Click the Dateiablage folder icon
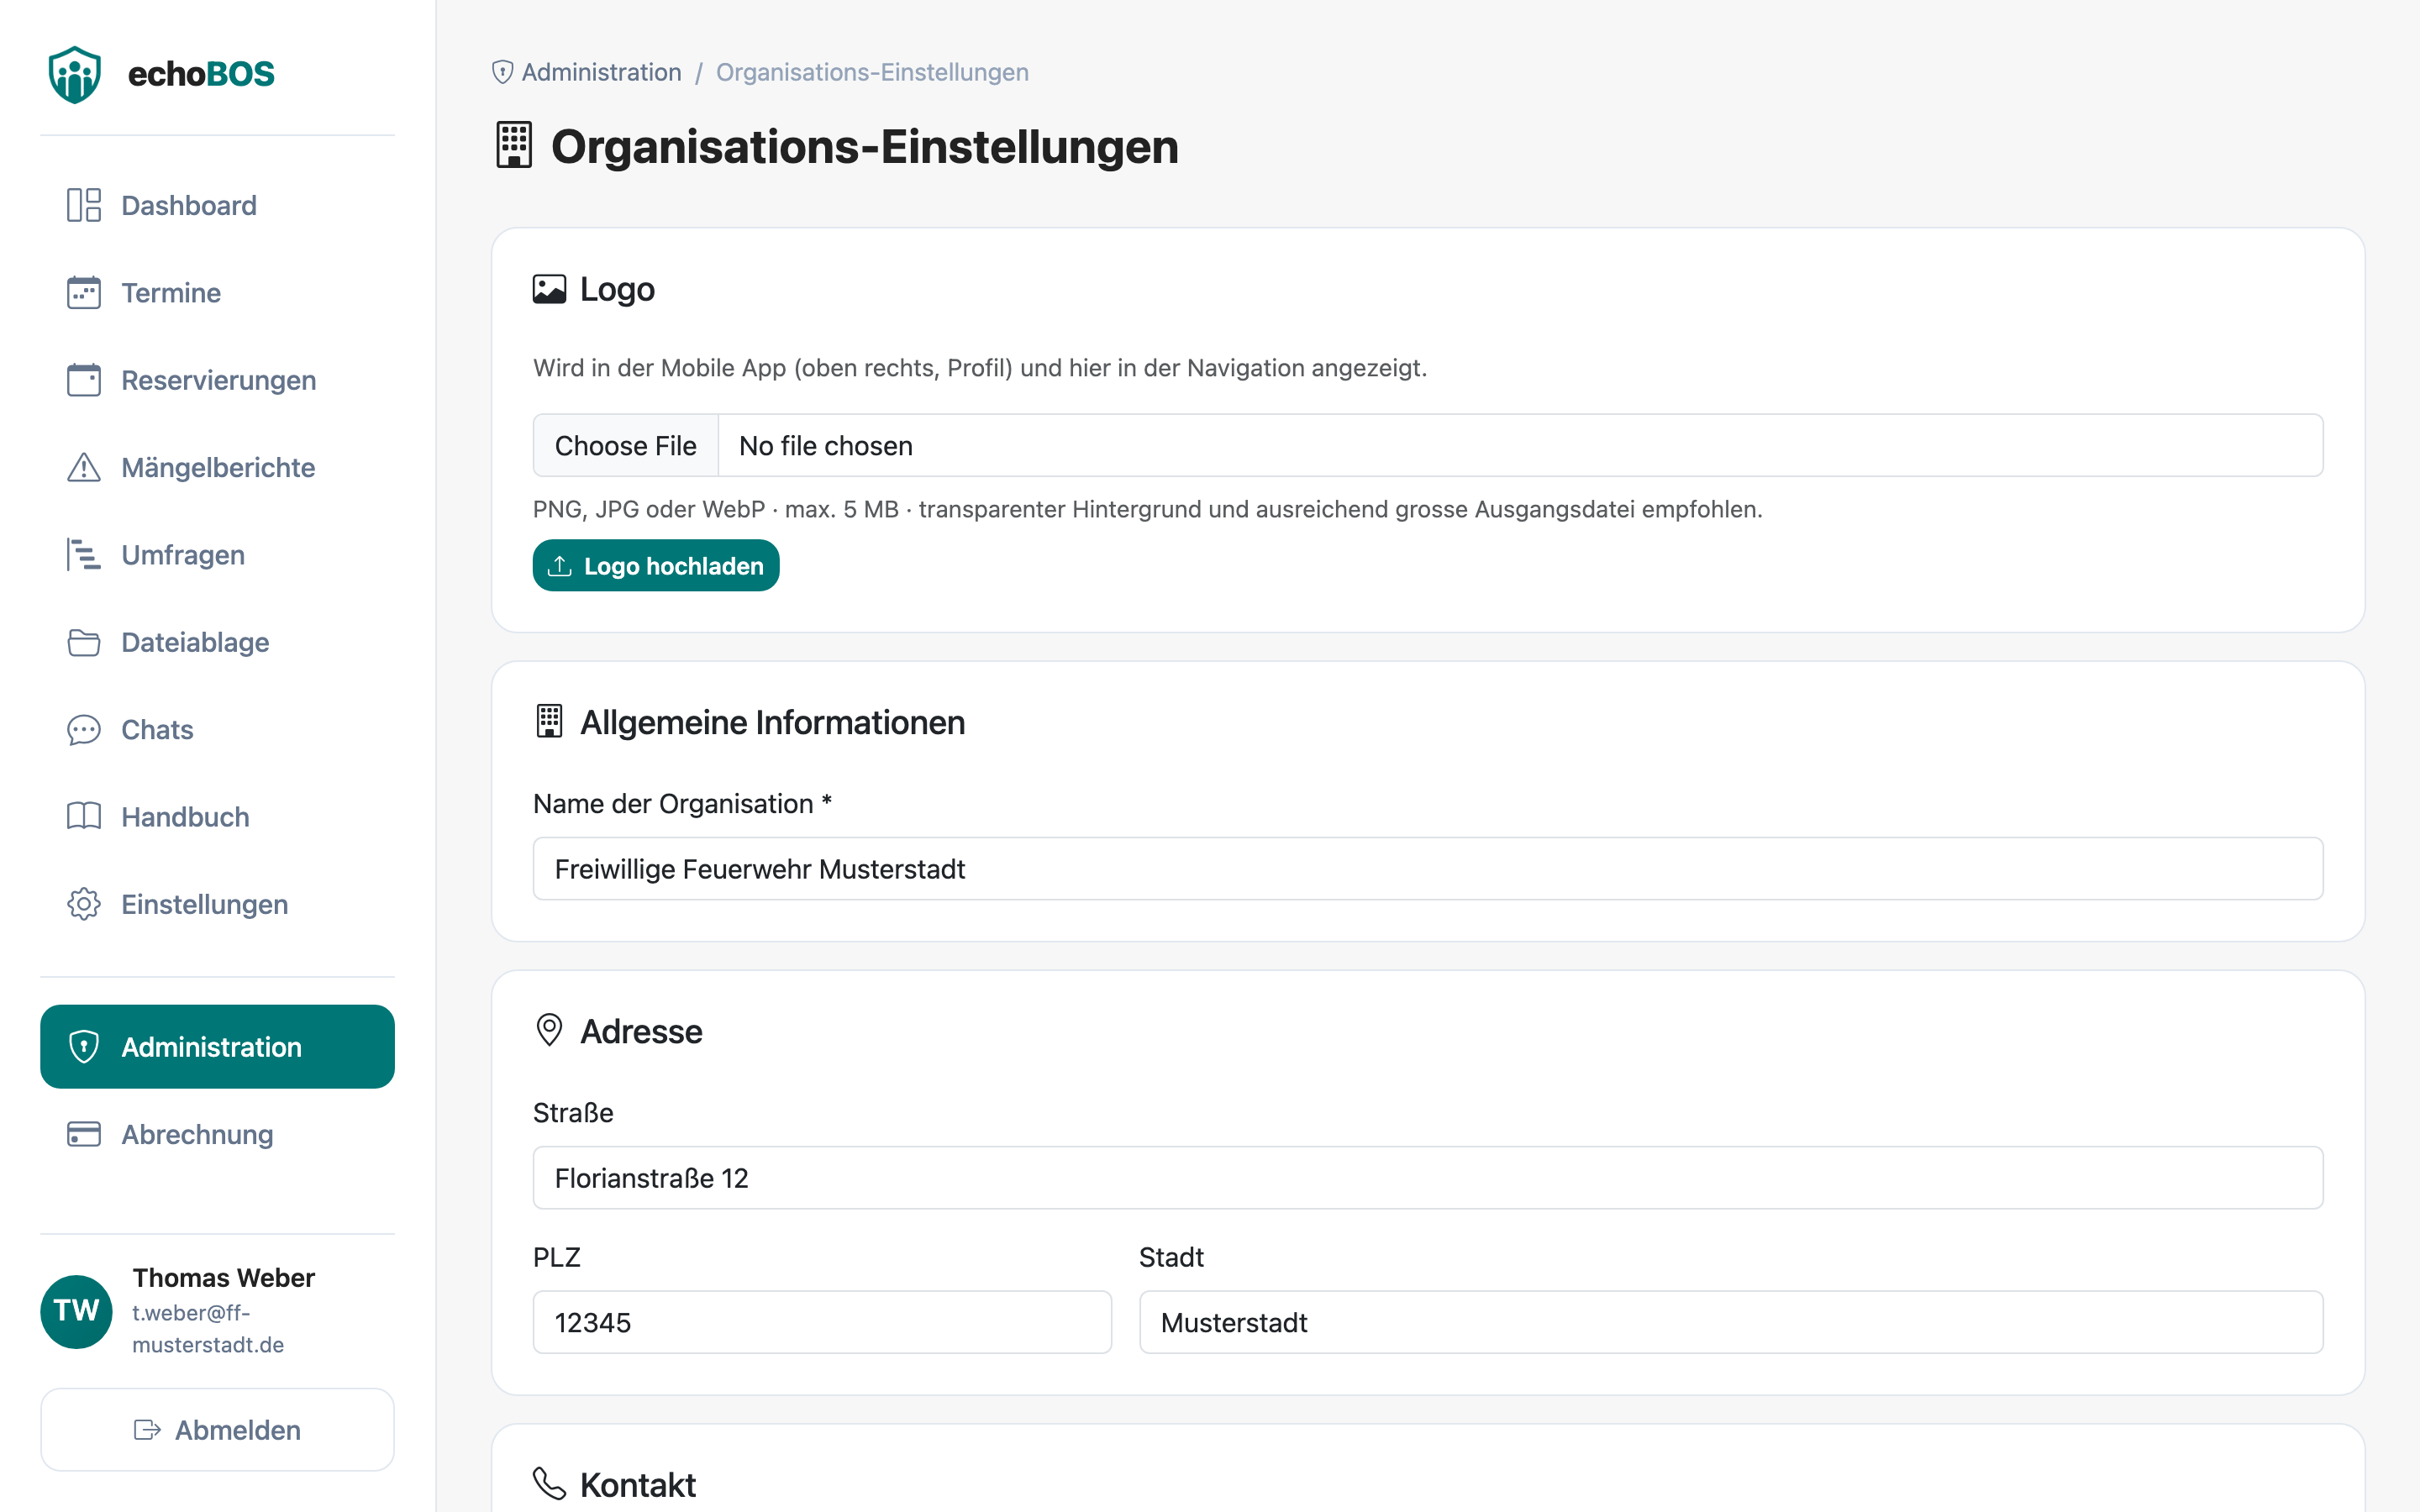 tap(84, 642)
